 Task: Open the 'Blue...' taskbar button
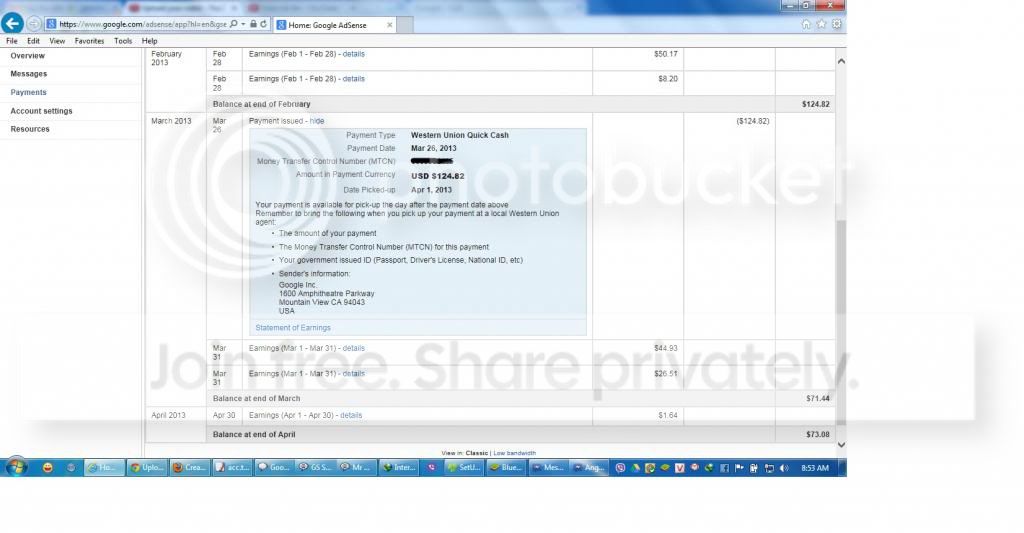coord(506,468)
